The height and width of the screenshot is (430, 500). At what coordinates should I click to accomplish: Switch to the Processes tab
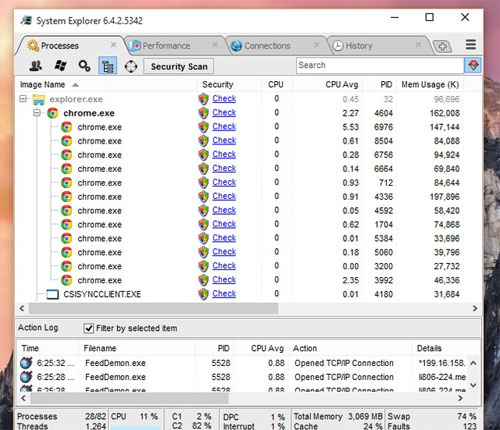coord(59,46)
